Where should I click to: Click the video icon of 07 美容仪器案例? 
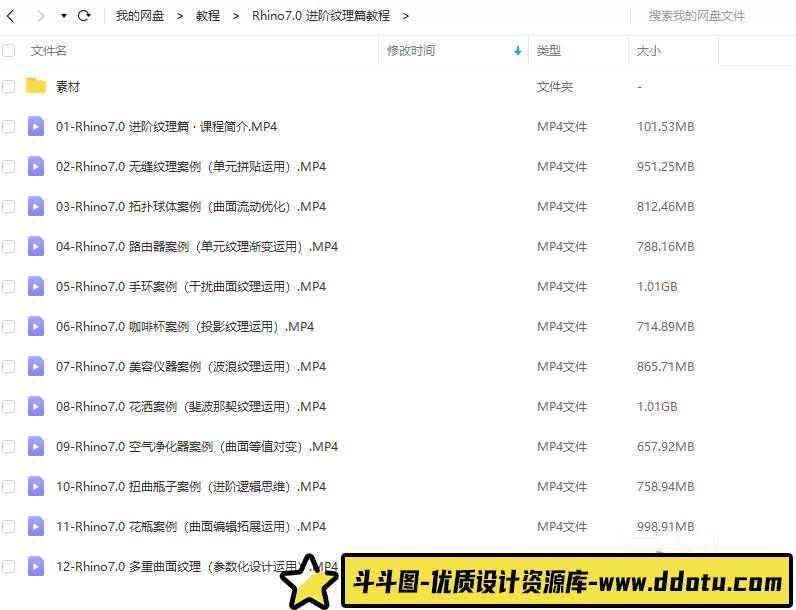click(36, 366)
